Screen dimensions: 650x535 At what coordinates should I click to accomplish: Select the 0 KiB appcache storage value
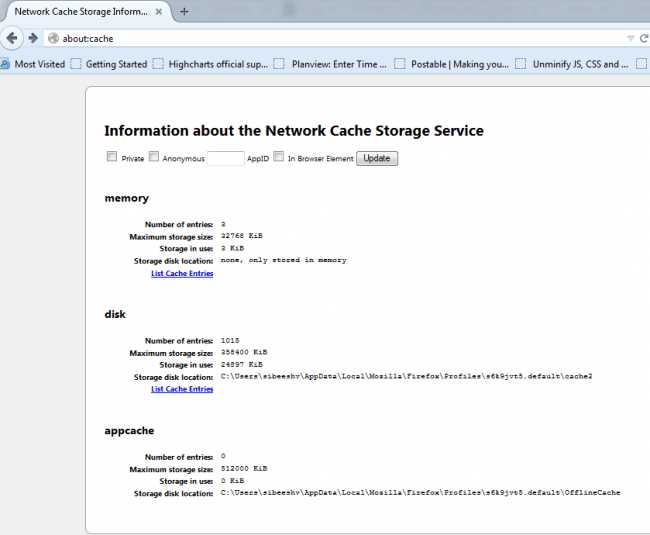click(232, 481)
